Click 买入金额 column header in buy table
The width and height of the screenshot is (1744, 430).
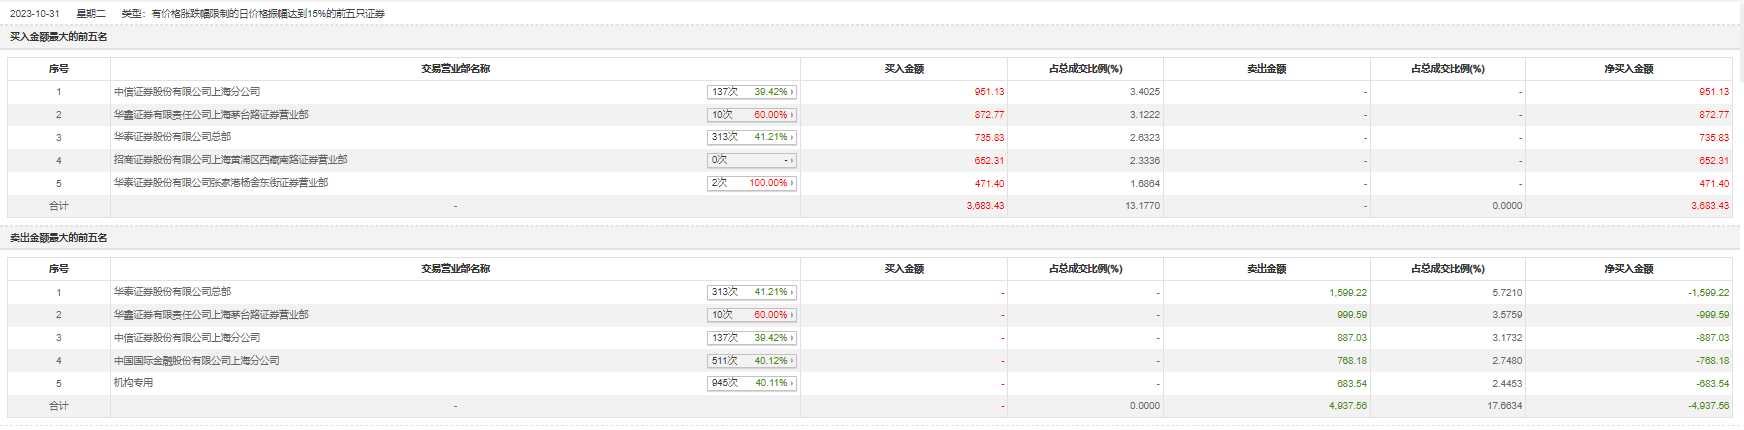point(904,69)
